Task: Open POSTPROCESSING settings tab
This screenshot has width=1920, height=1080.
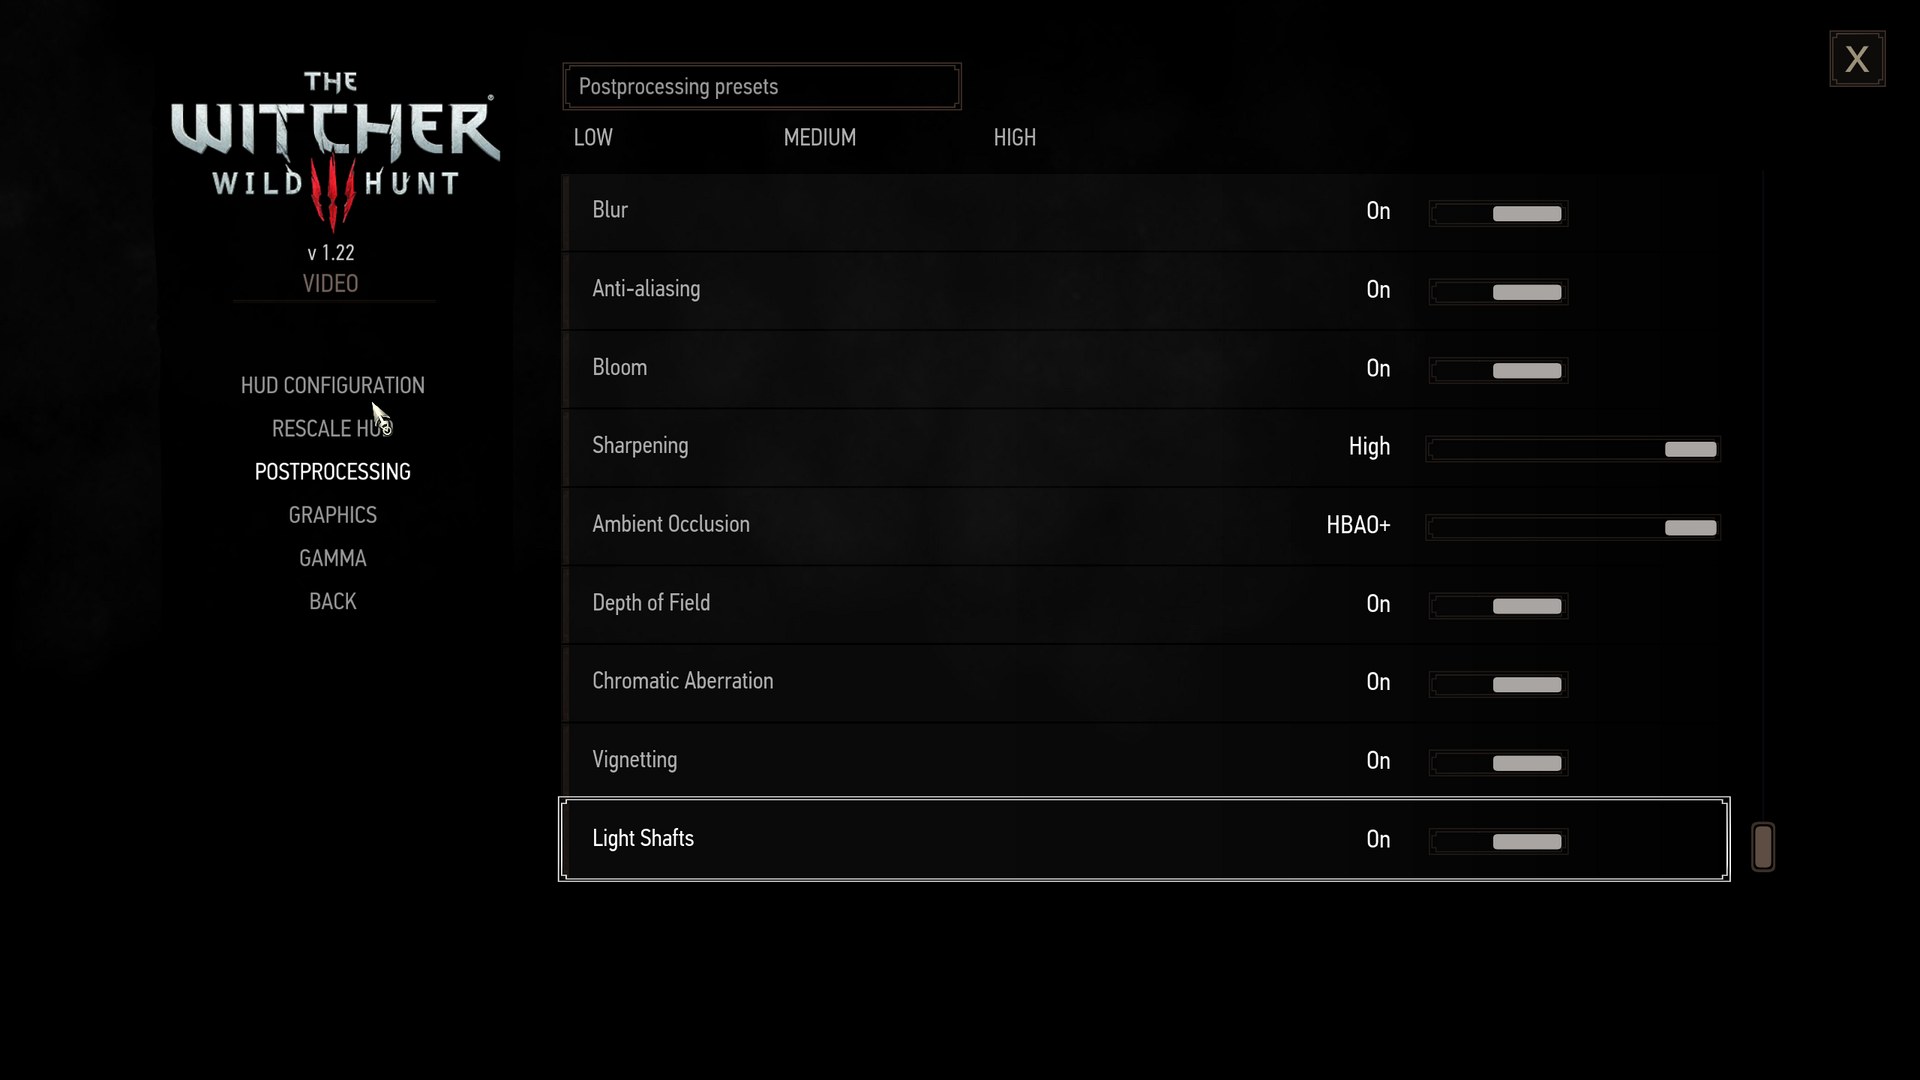Action: click(332, 471)
